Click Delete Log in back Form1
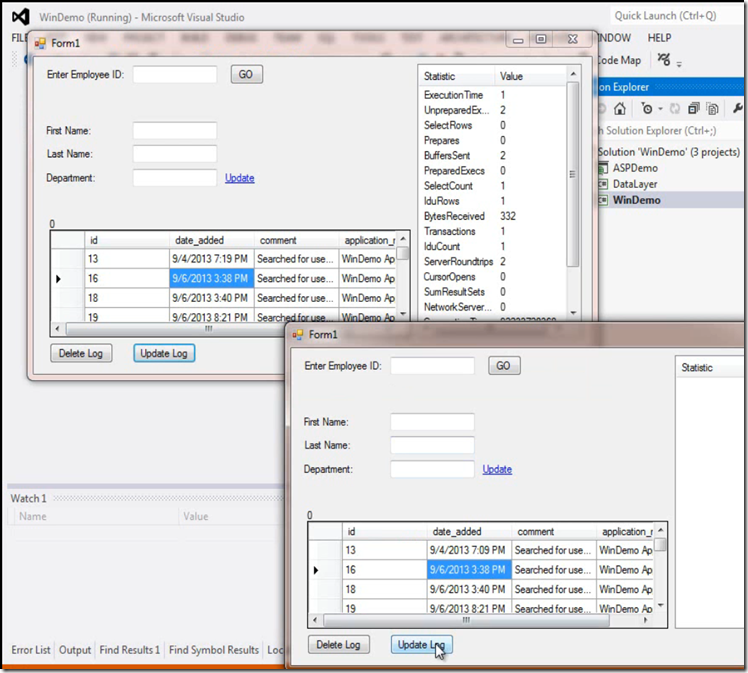This screenshot has height=673, width=748. click(81, 353)
